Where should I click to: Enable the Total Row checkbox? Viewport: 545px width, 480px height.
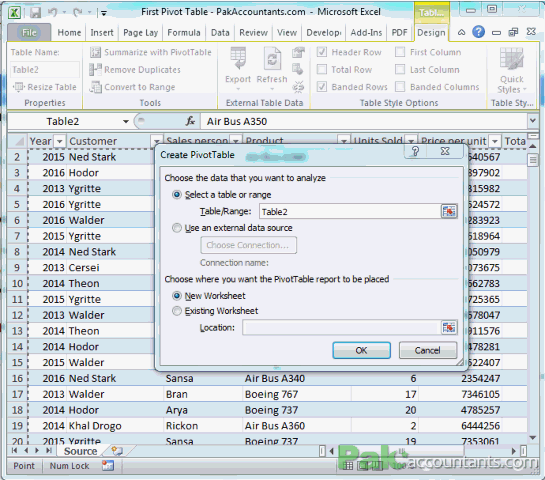coord(322,69)
